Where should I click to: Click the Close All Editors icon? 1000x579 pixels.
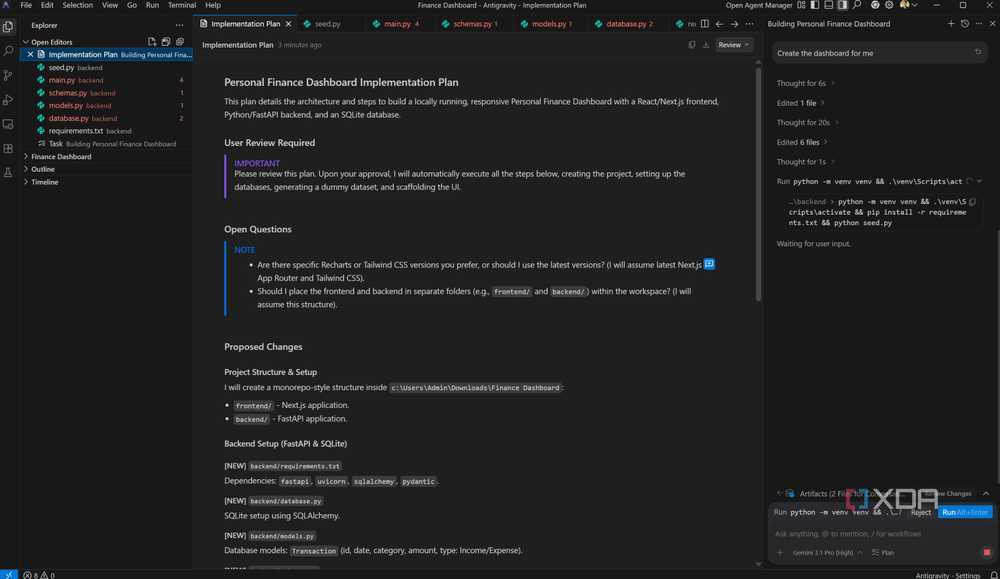[180, 41]
